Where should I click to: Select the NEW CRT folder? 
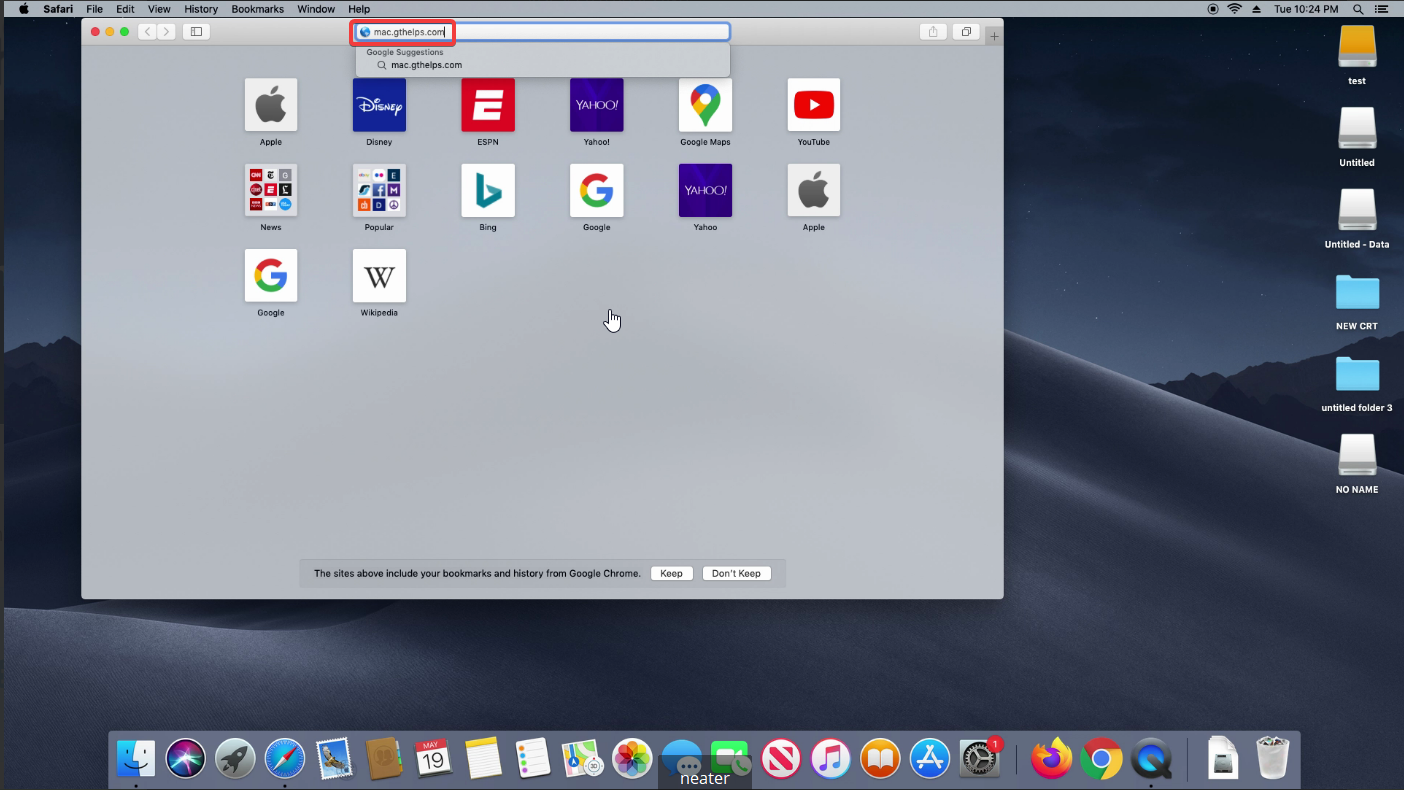1357,292
